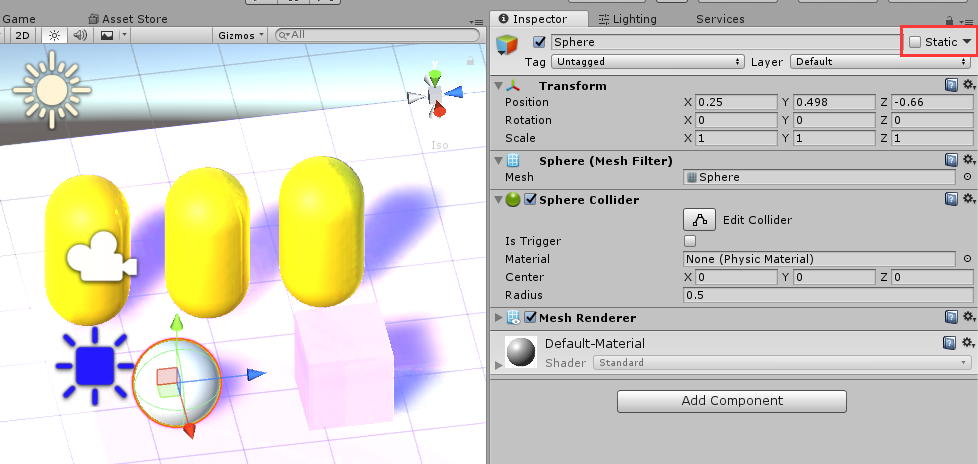
Task: Click the scene view lock icon
Action: [470, 60]
